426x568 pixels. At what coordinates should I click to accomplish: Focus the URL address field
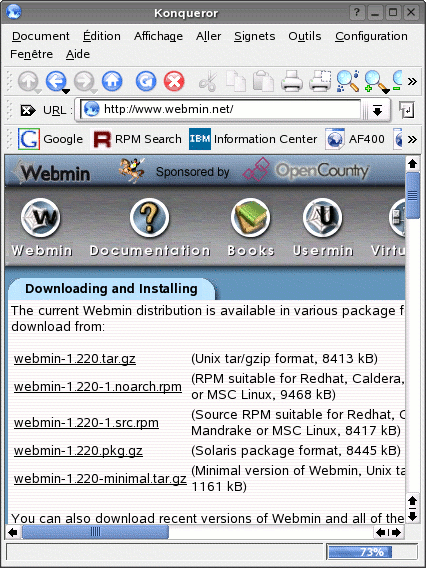pos(220,109)
